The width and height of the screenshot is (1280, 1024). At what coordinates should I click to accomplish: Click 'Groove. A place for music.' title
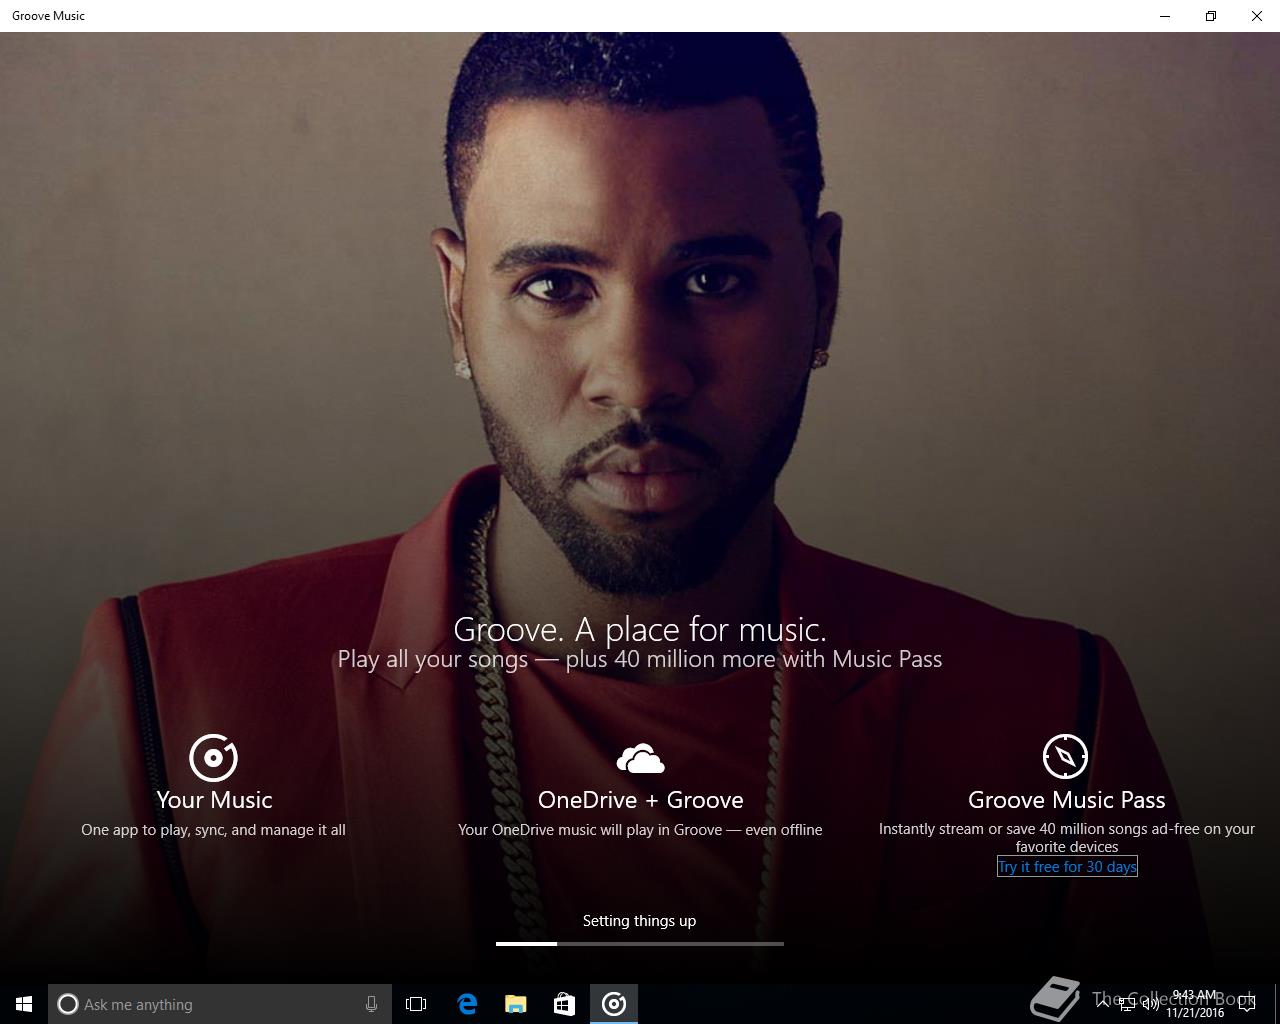pyautogui.click(x=640, y=629)
